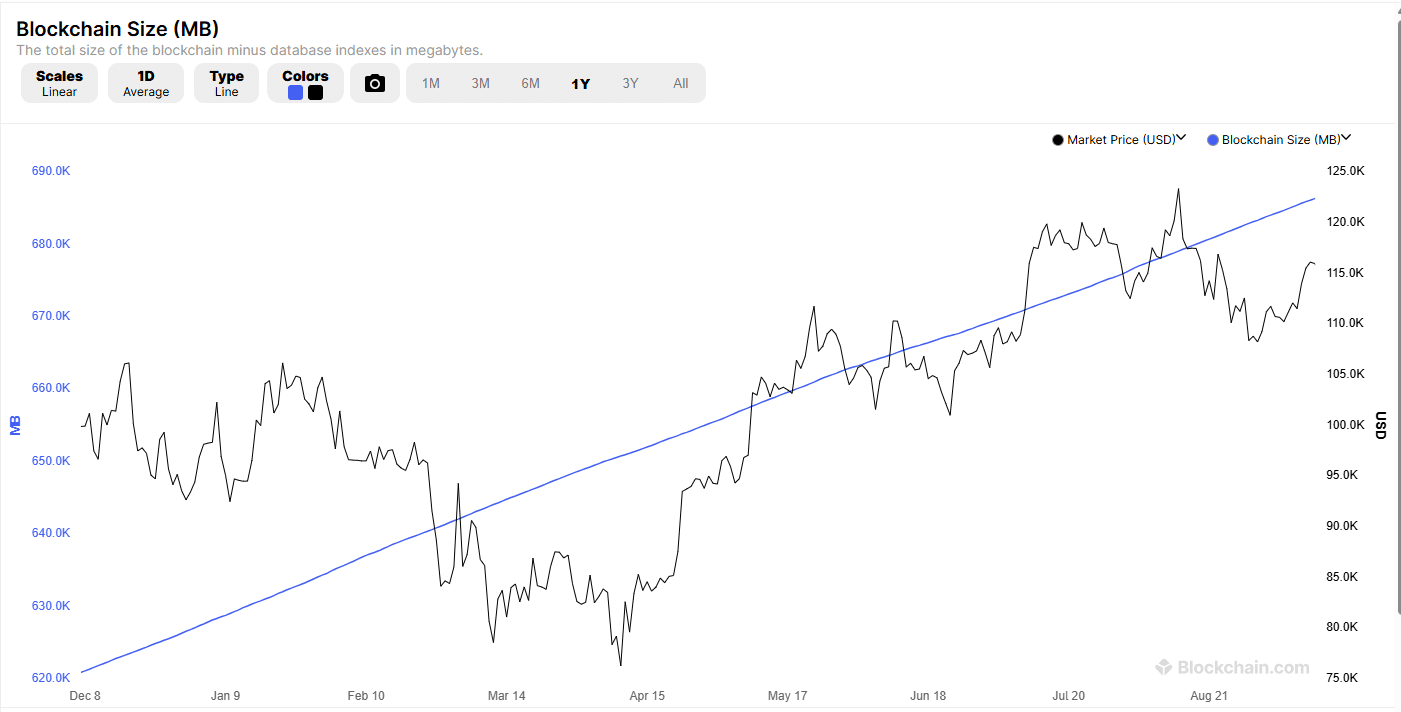Open the 1D Average interval setting
This screenshot has width=1401, height=712.
coord(146,83)
